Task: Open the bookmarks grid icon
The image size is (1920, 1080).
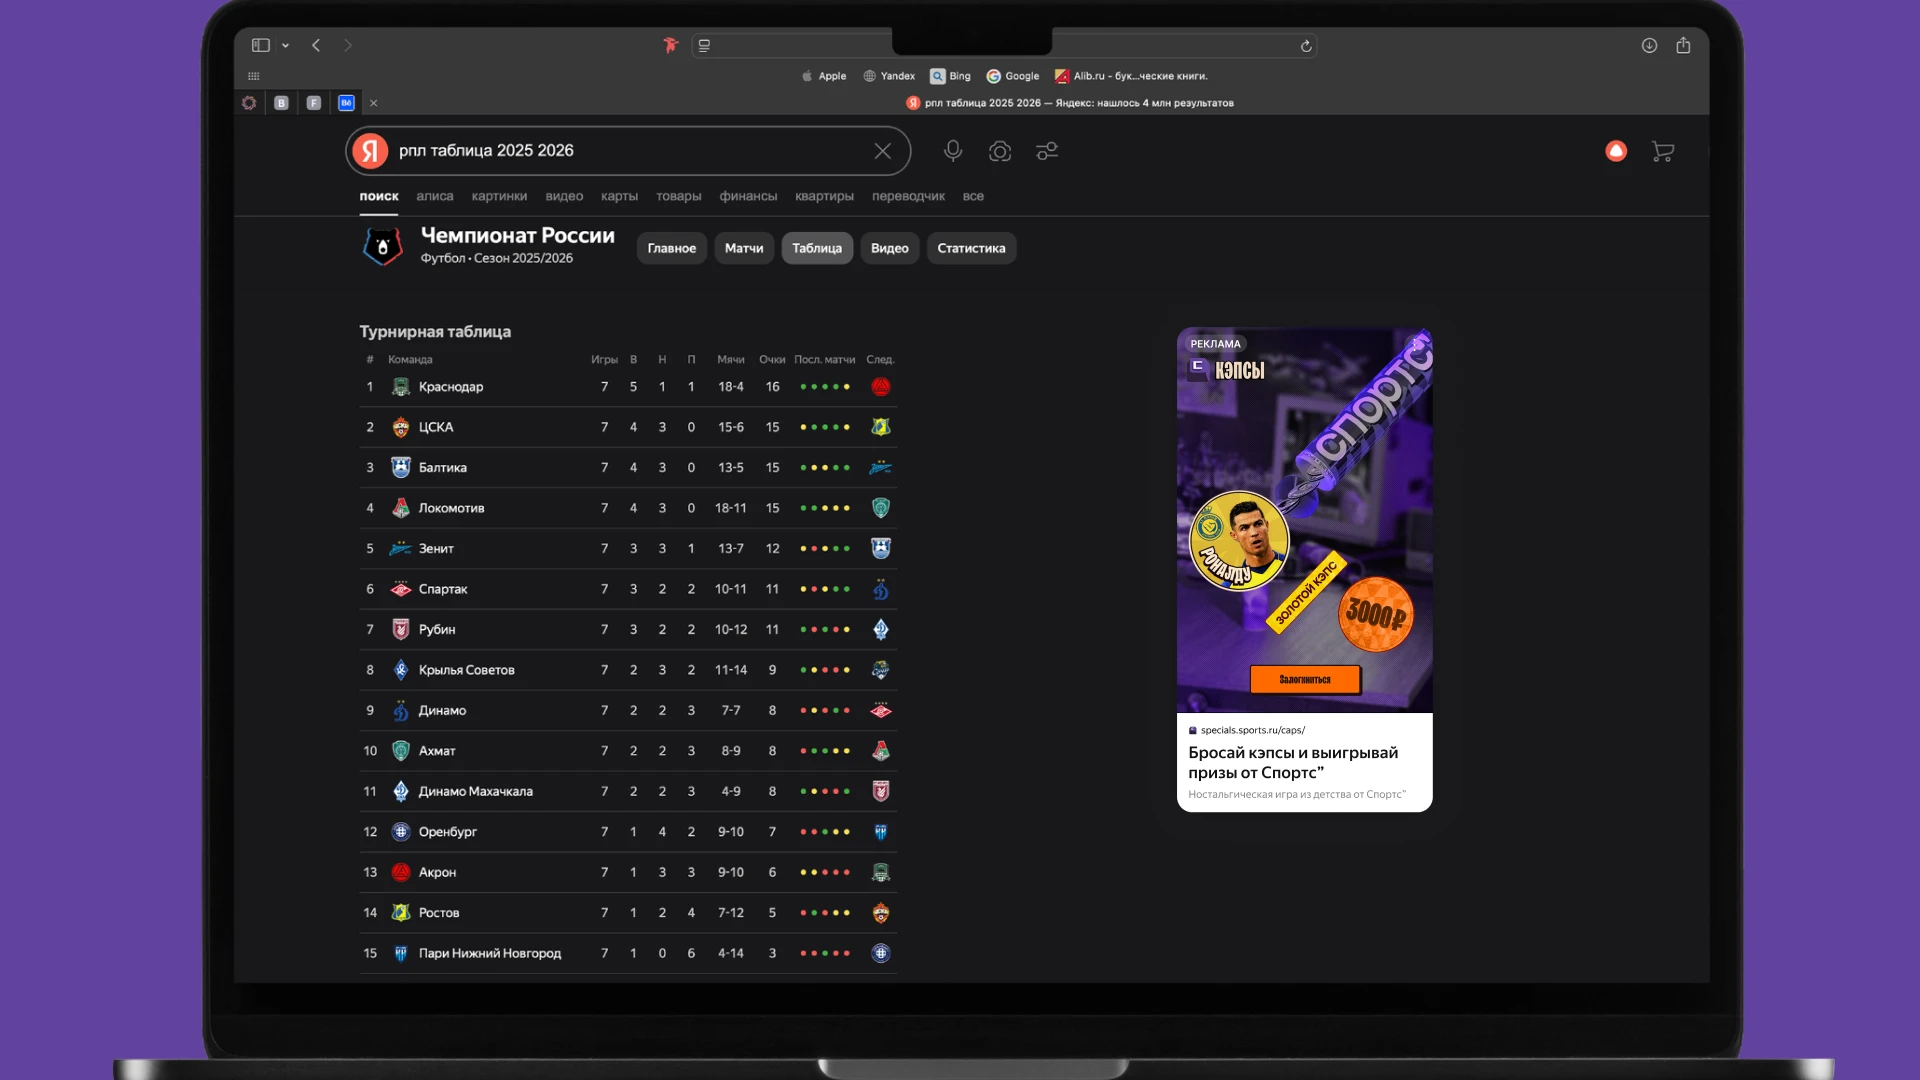Action: point(254,76)
